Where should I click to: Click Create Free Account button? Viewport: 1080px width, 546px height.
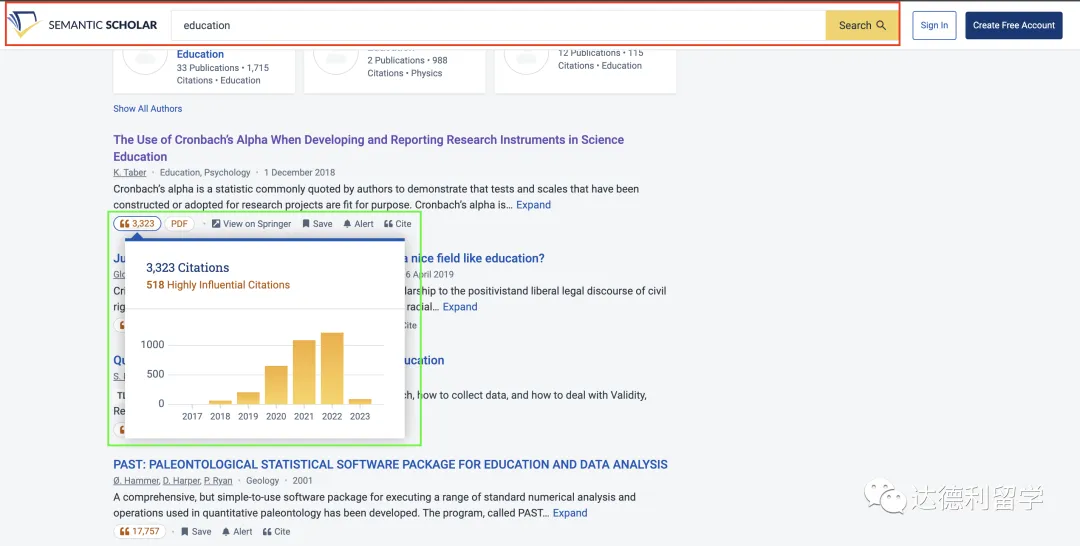[1013, 25]
